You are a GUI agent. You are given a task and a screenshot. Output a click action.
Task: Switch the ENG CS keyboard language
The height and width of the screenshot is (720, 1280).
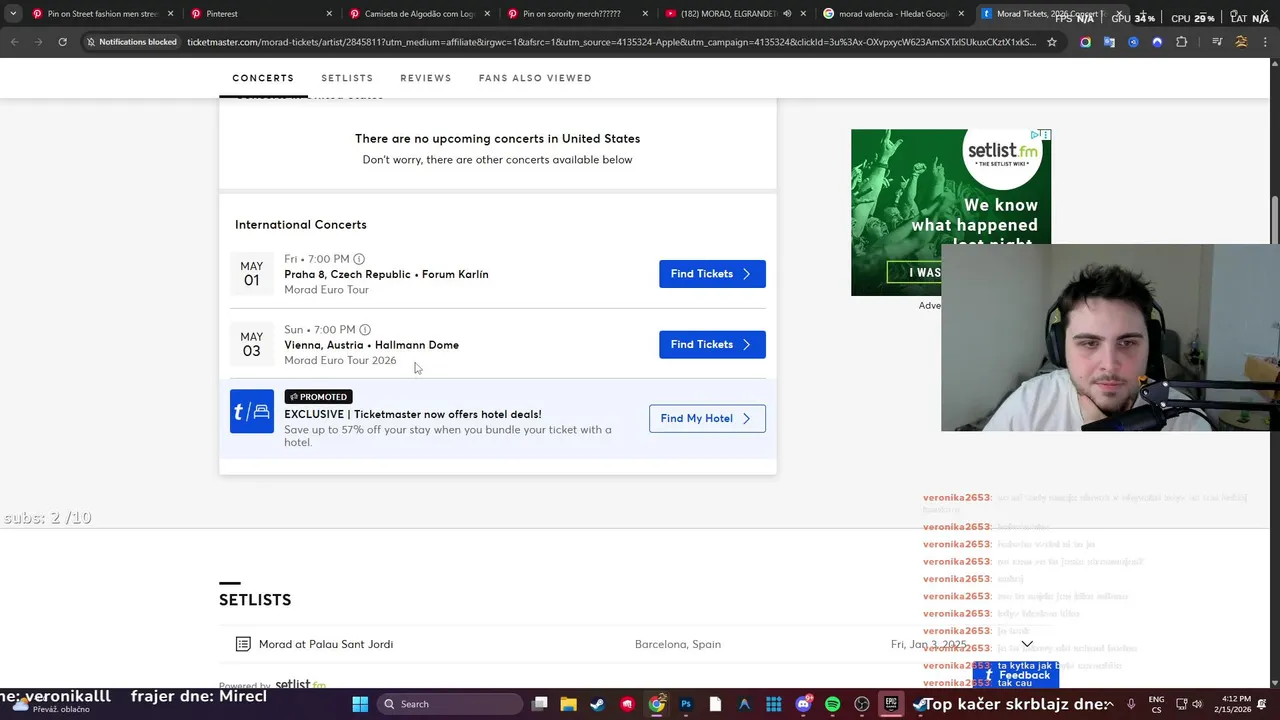(x=1156, y=704)
